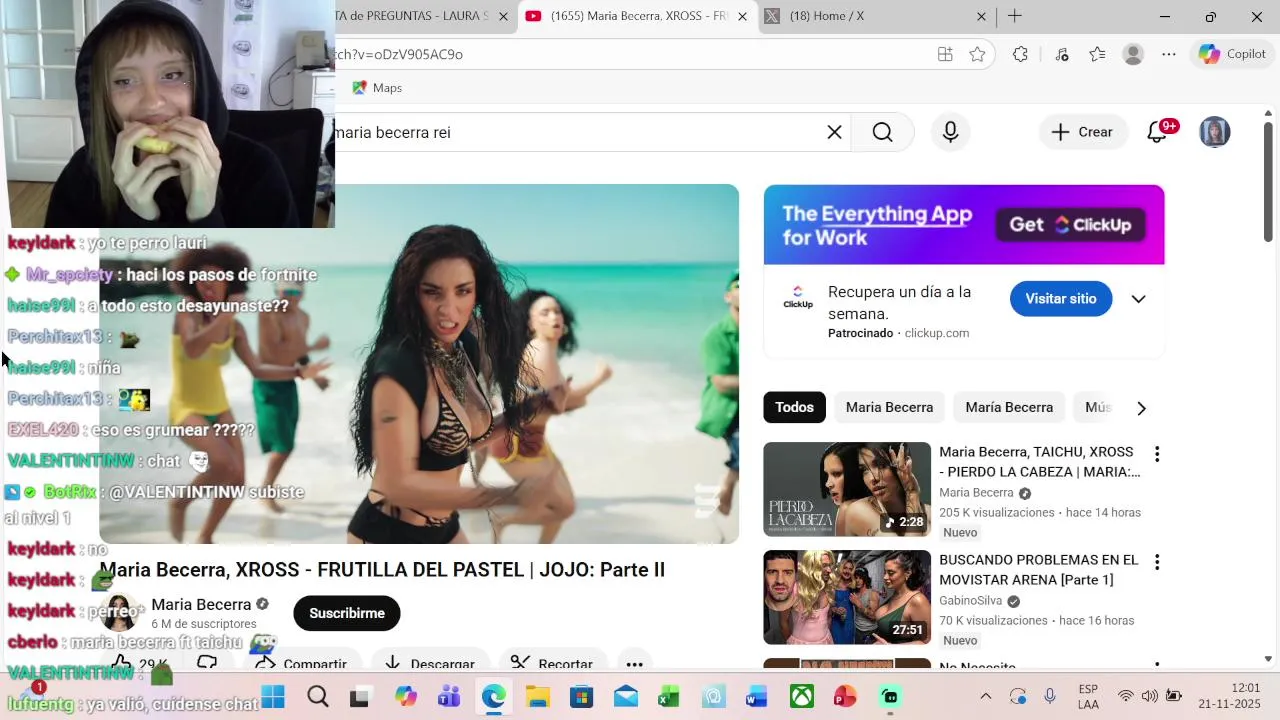This screenshot has height=720, width=1280.
Task: Click Visitar sitio on ClickUp ad
Action: [x=1061, y=299]
